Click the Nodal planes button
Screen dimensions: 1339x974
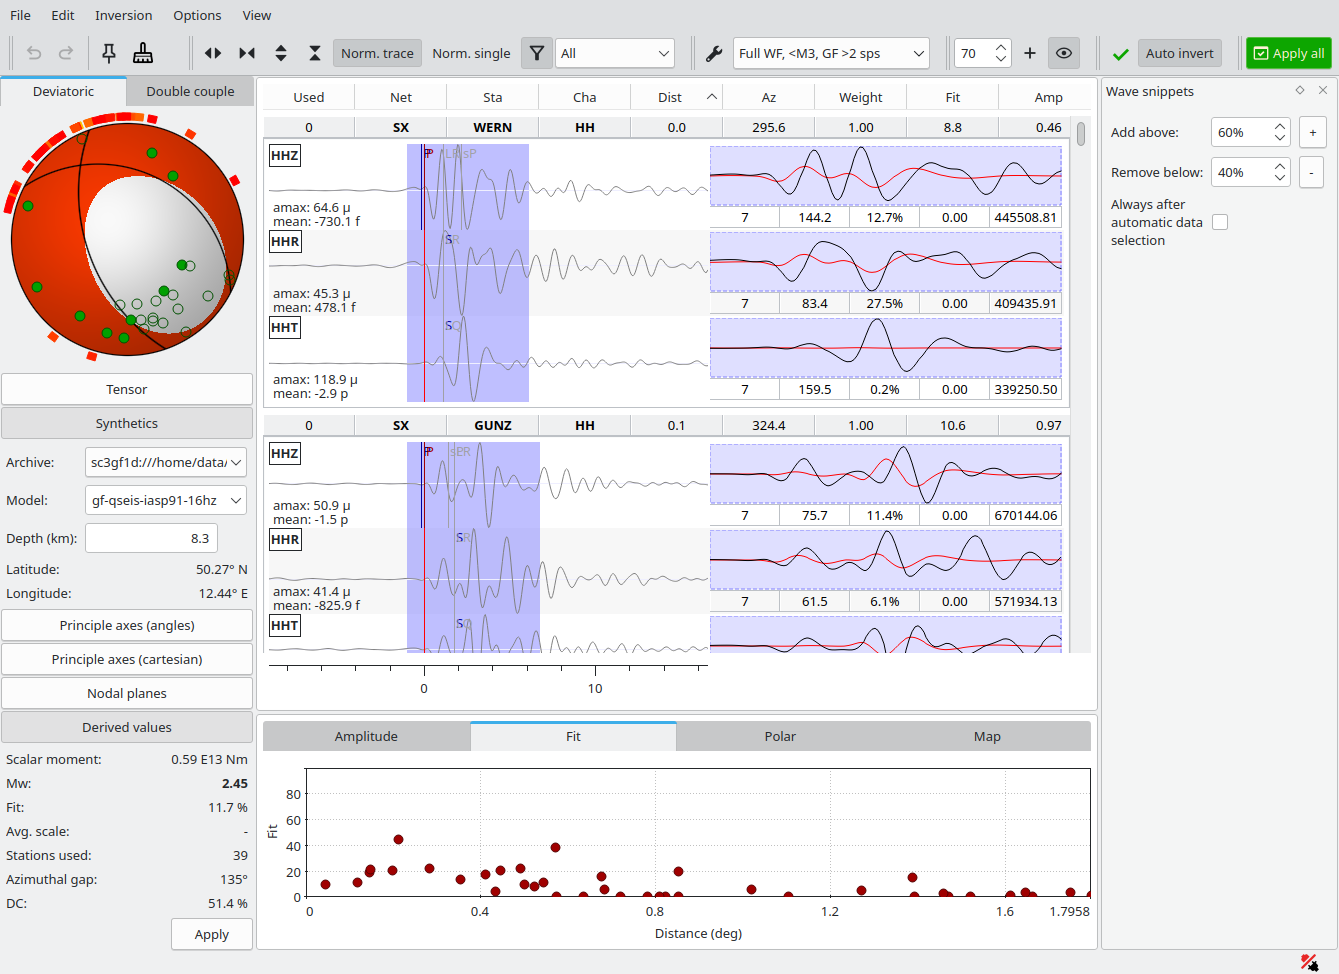(127, 693)
